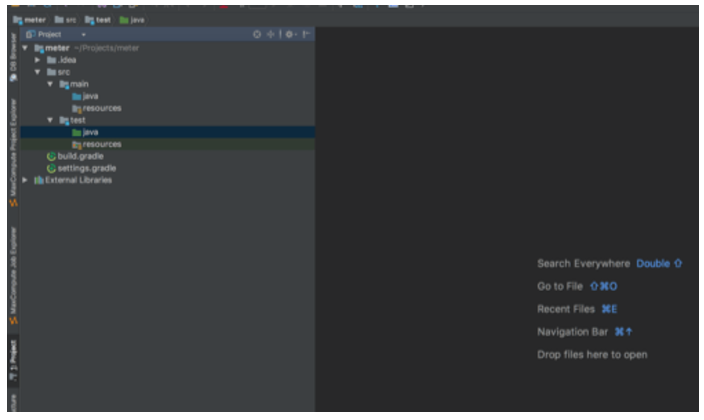Click the Hide panel icon in Project header
This screenshot has width=704, height=420.
[x=306, y=34]
